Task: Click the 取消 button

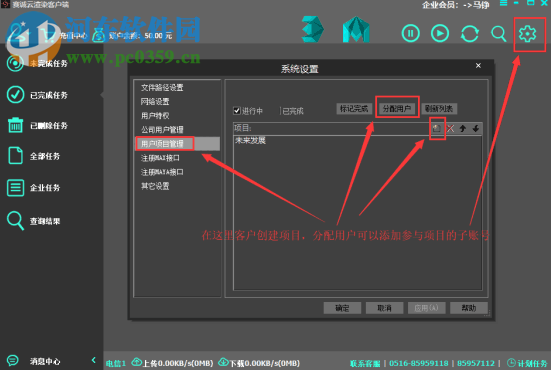Action: [384, 308]
